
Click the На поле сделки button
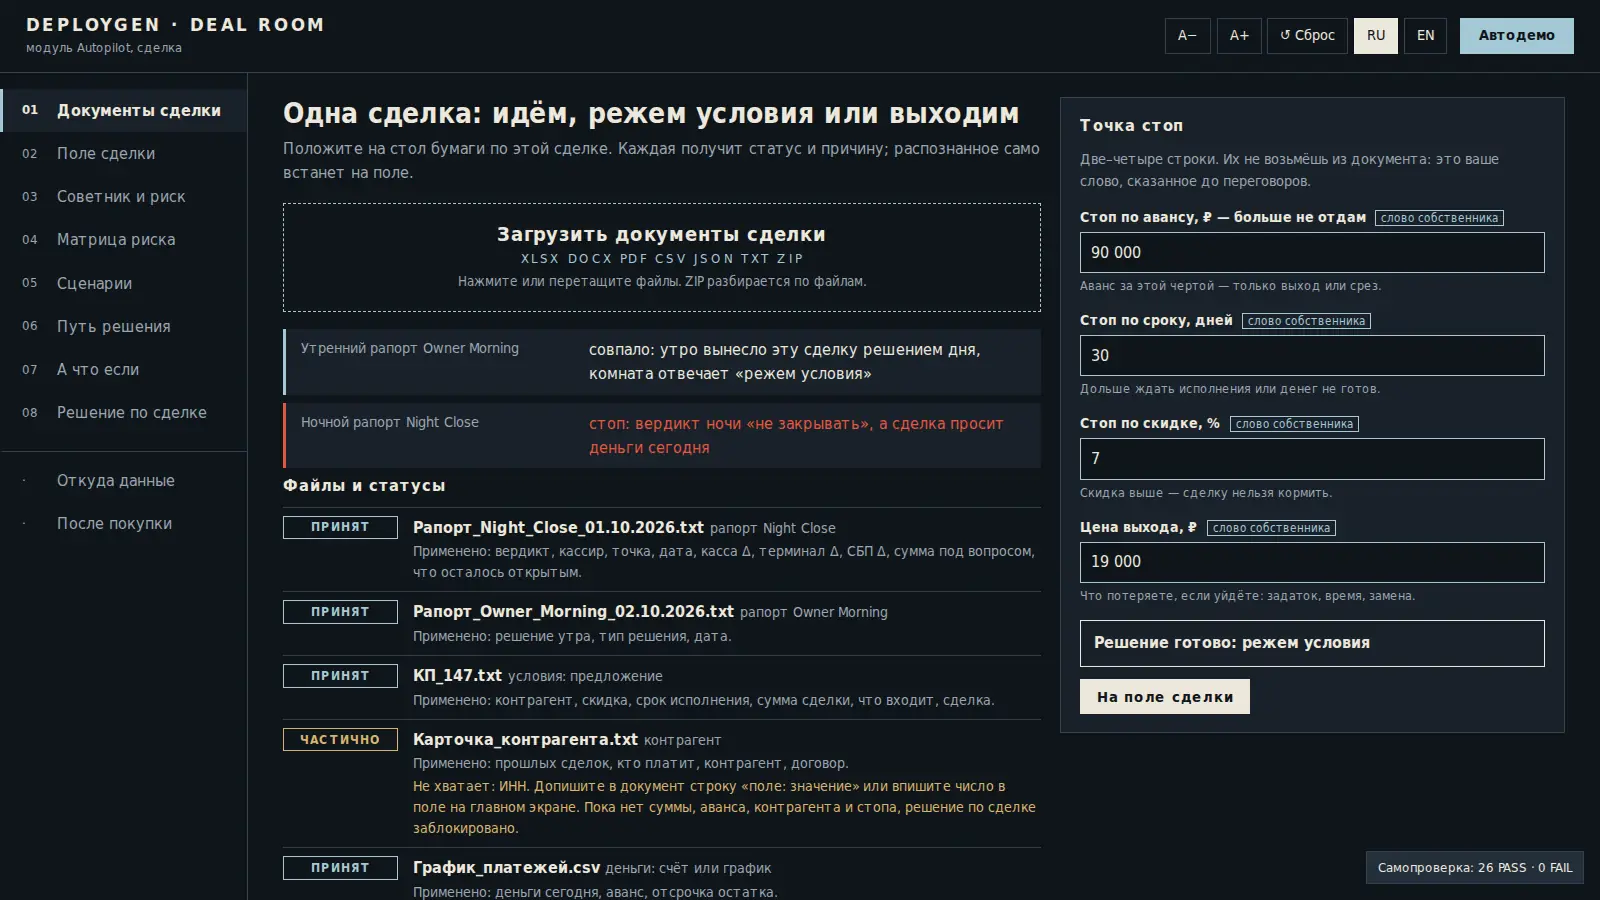click(x=1165, y=697)
